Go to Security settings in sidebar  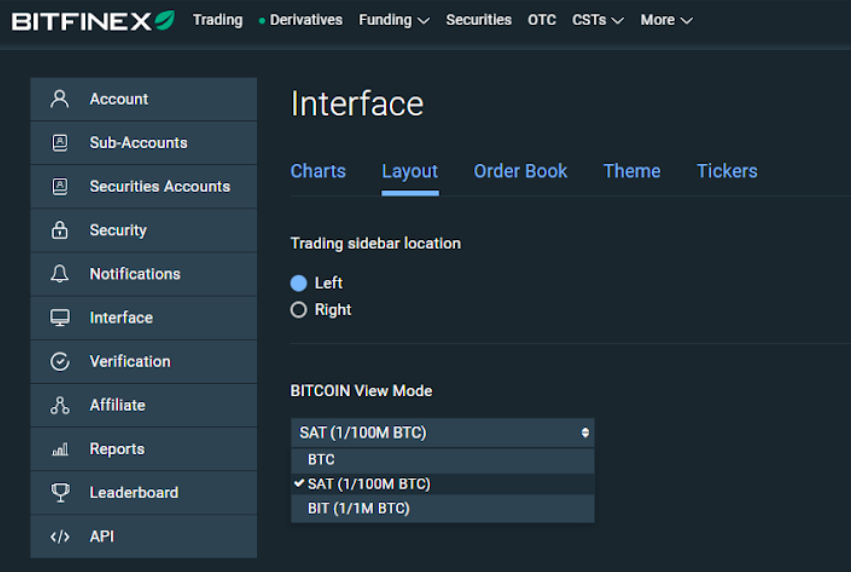[144, 230]
